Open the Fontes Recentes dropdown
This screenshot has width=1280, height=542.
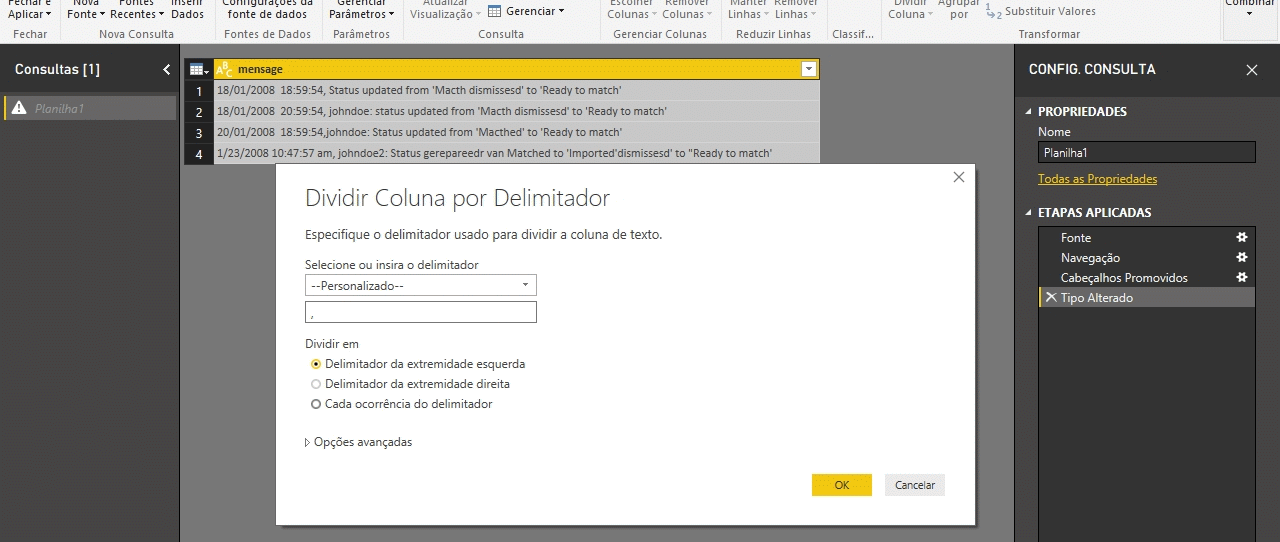point(136,10)
